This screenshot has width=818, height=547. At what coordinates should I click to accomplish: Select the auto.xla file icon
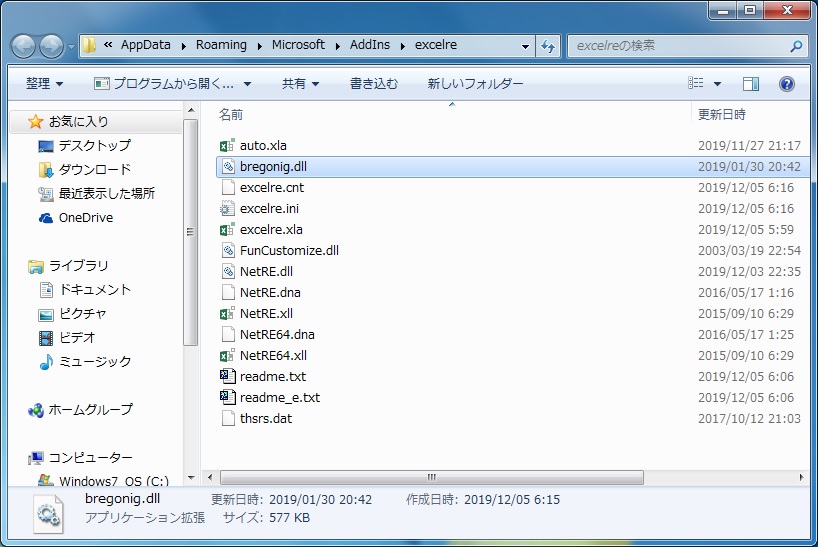(227, 146)
